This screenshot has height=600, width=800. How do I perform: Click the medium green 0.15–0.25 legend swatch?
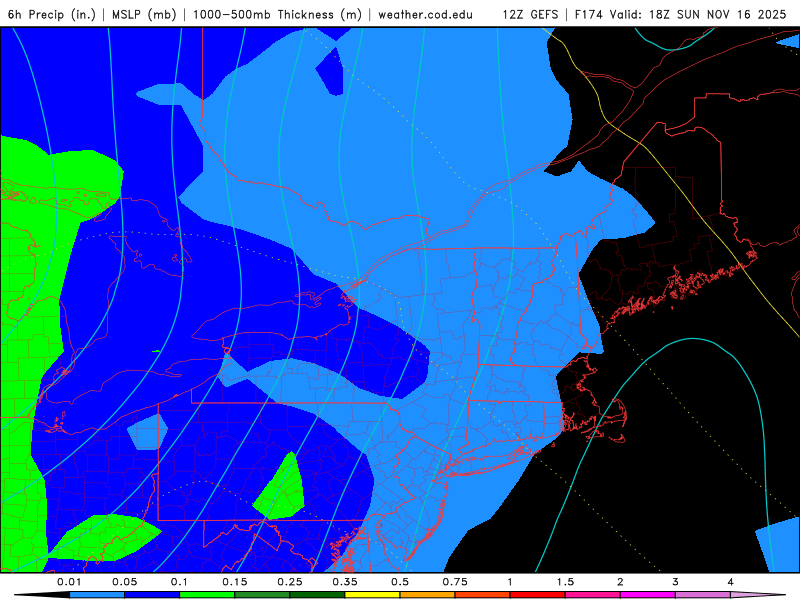pyautogui.click(x=262, y=595)
